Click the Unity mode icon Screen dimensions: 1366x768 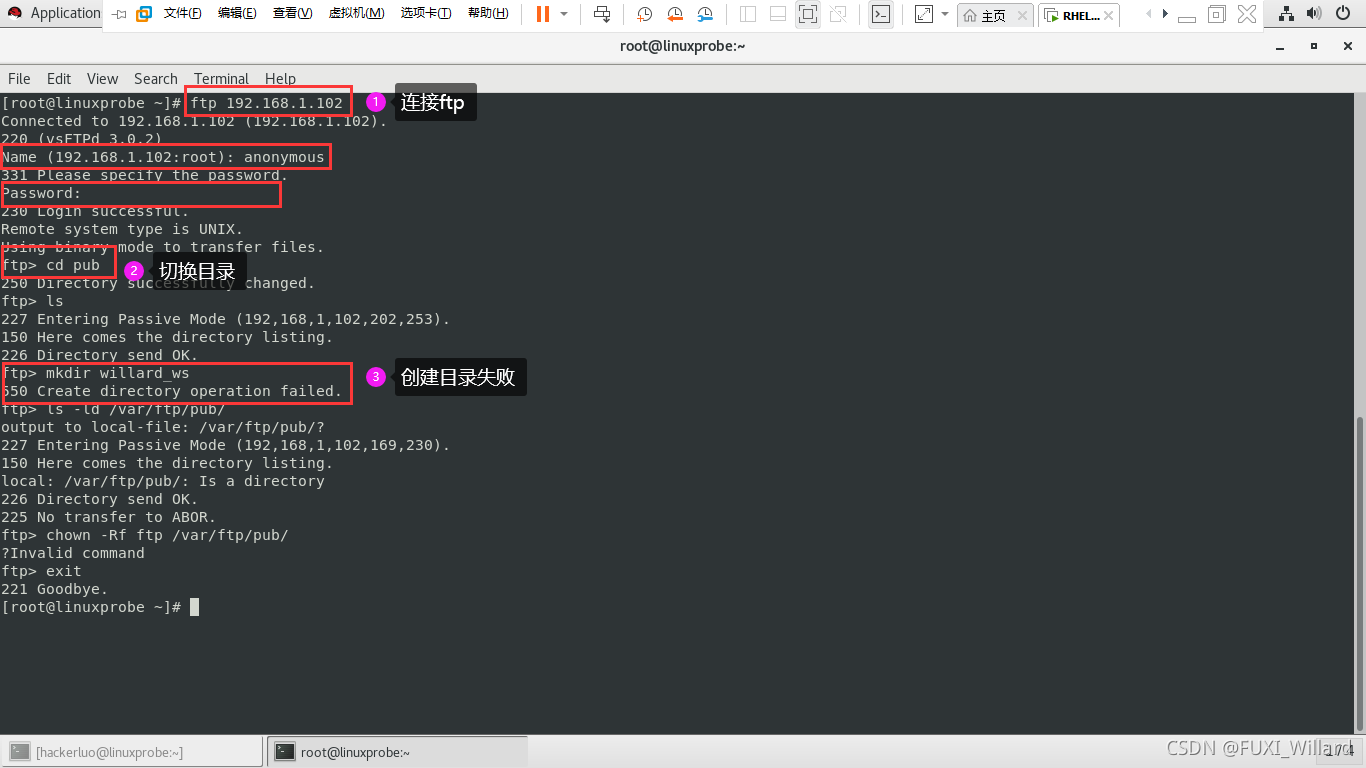click(x=838, y=14)
